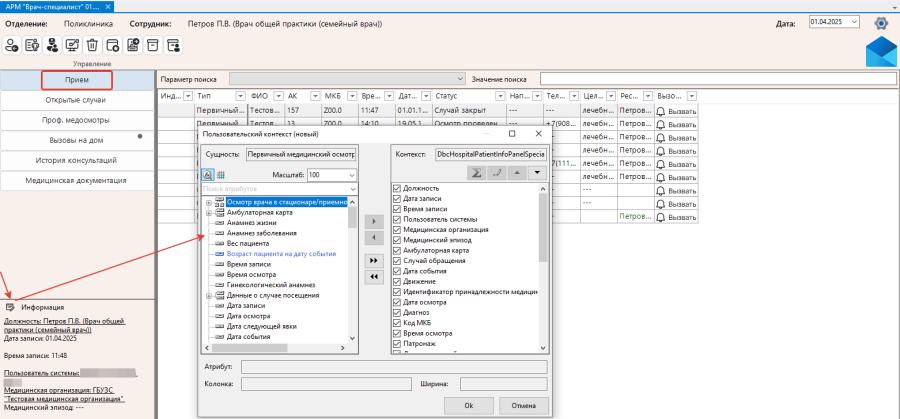Click the printer-with-plus toolbar icon

pyautogui.click(x=133, y=45)
